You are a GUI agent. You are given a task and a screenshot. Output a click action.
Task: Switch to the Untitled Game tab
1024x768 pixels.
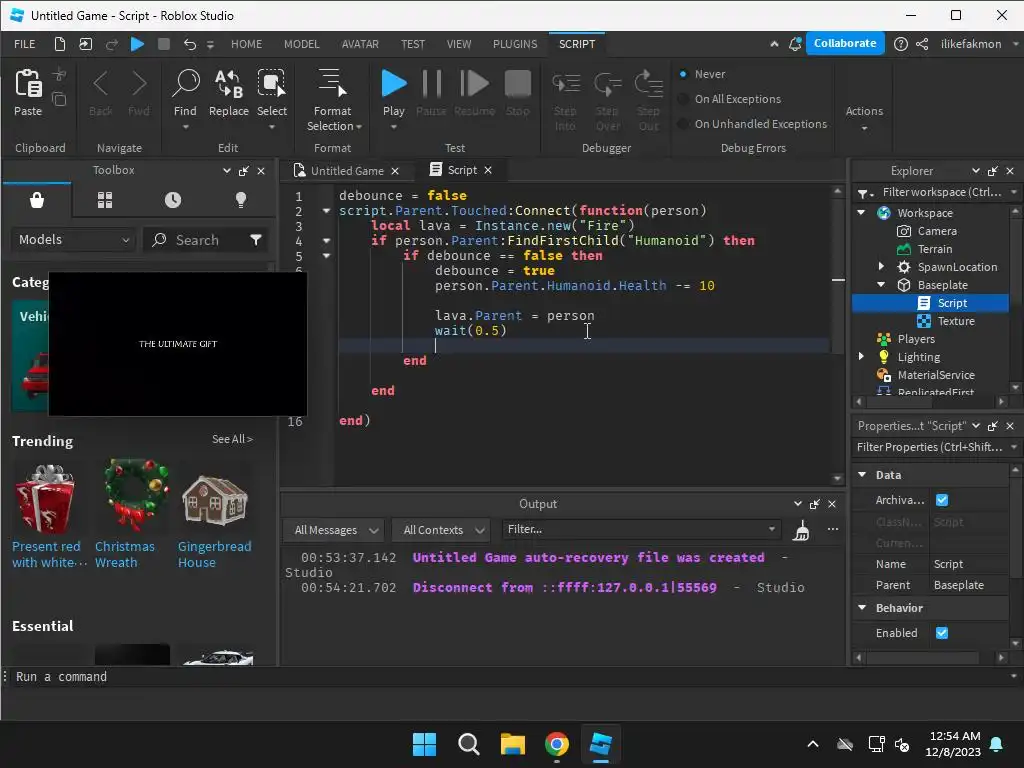tap(346, 171)
